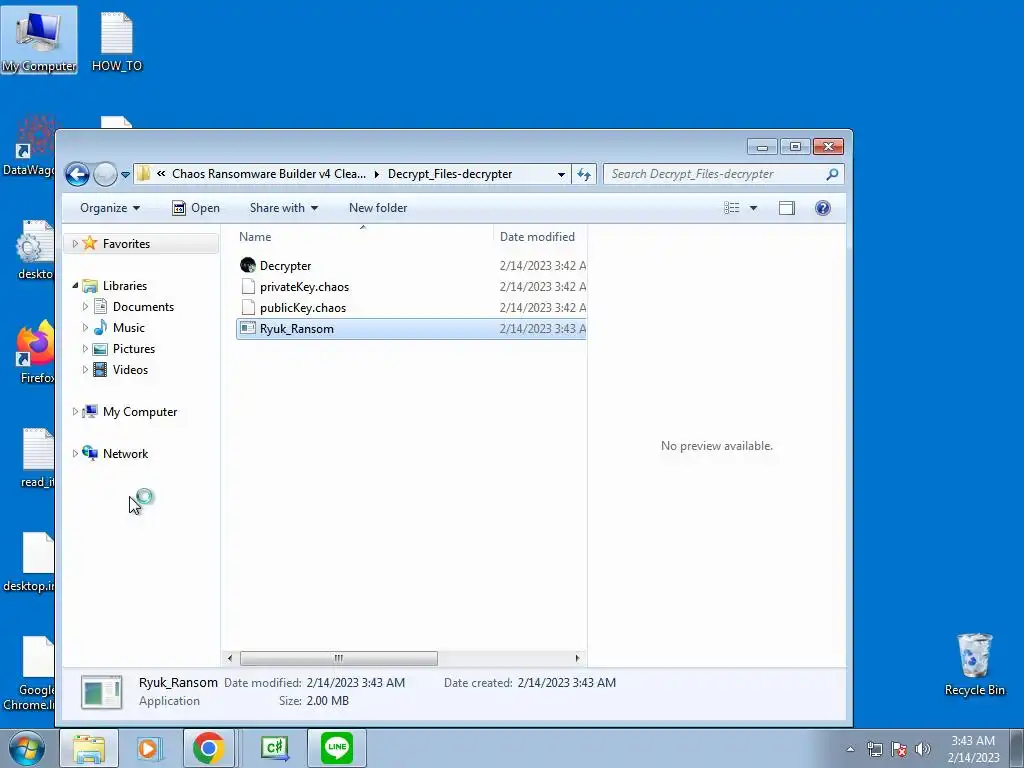Select Network in navigation pane
This screenshot has width=1024, height=768.
coord(125,453)
